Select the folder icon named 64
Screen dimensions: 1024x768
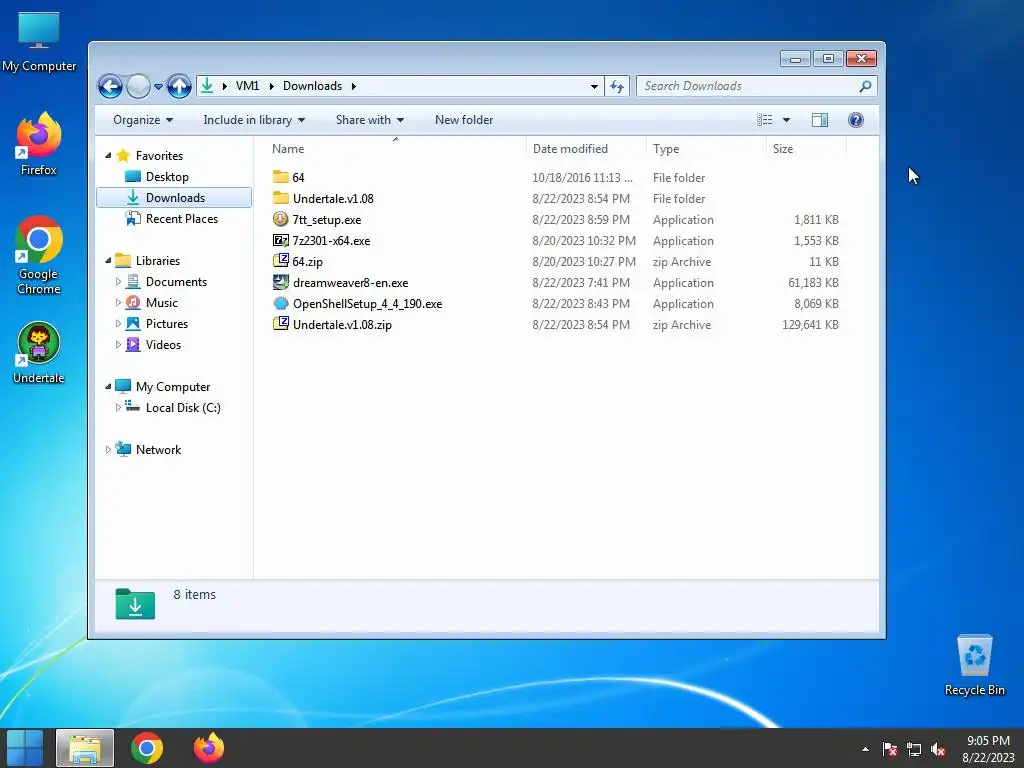[x=281, y=177]
